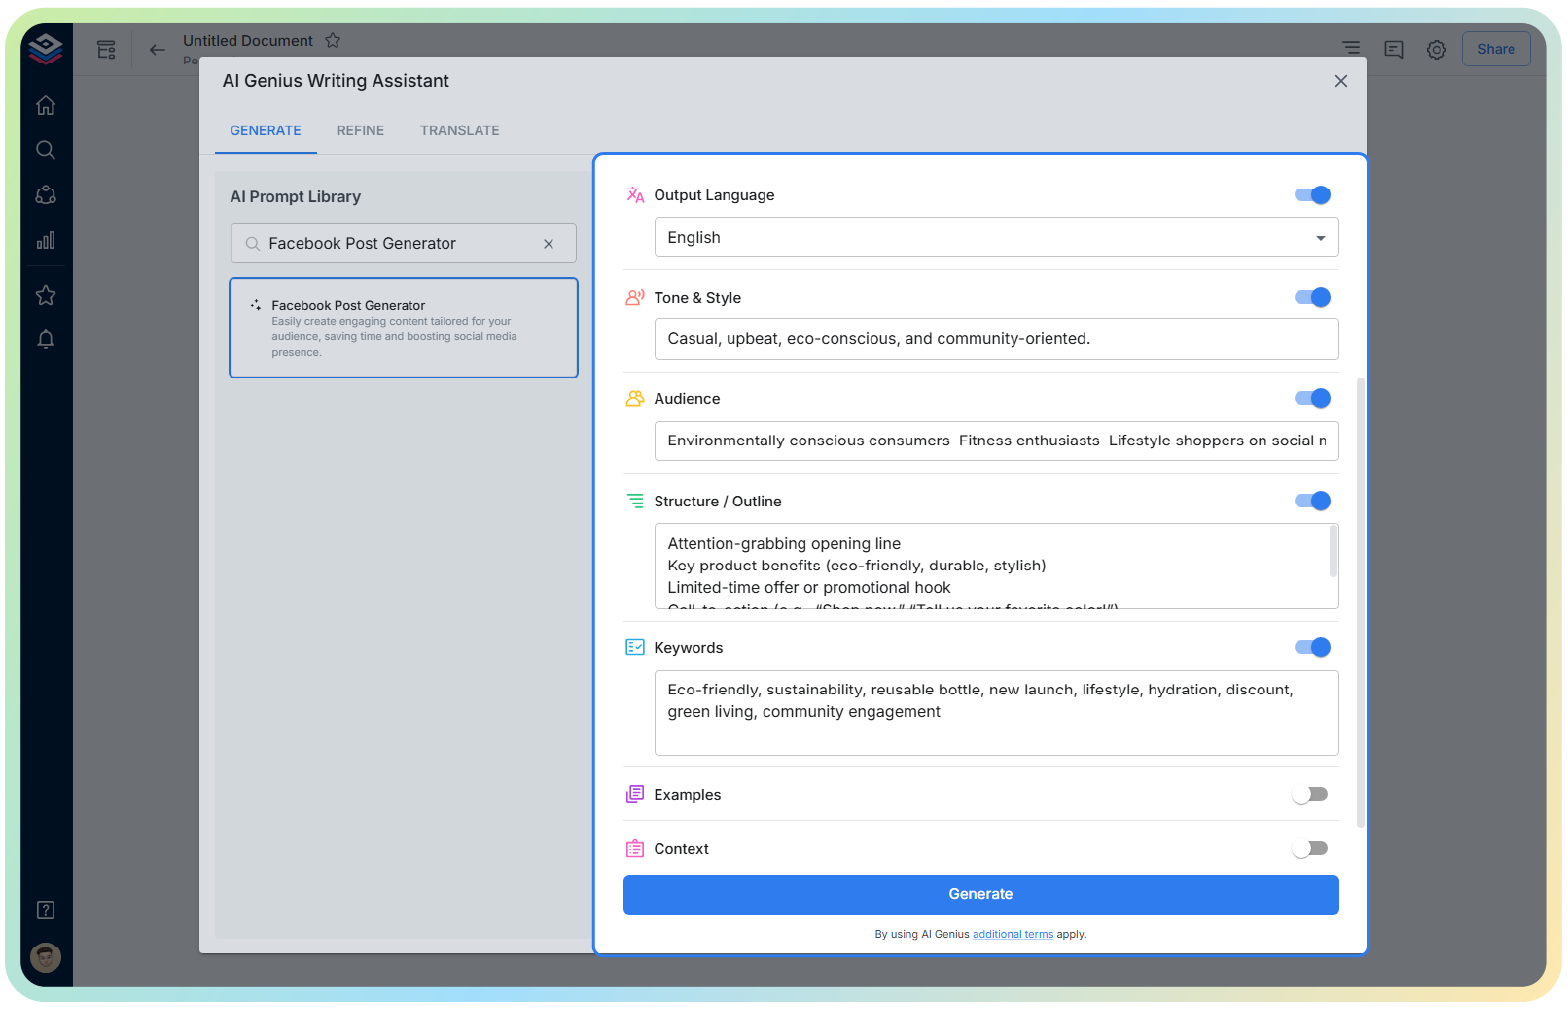
Task: Click into the Tone & Style text field
Action: [996, 339]
